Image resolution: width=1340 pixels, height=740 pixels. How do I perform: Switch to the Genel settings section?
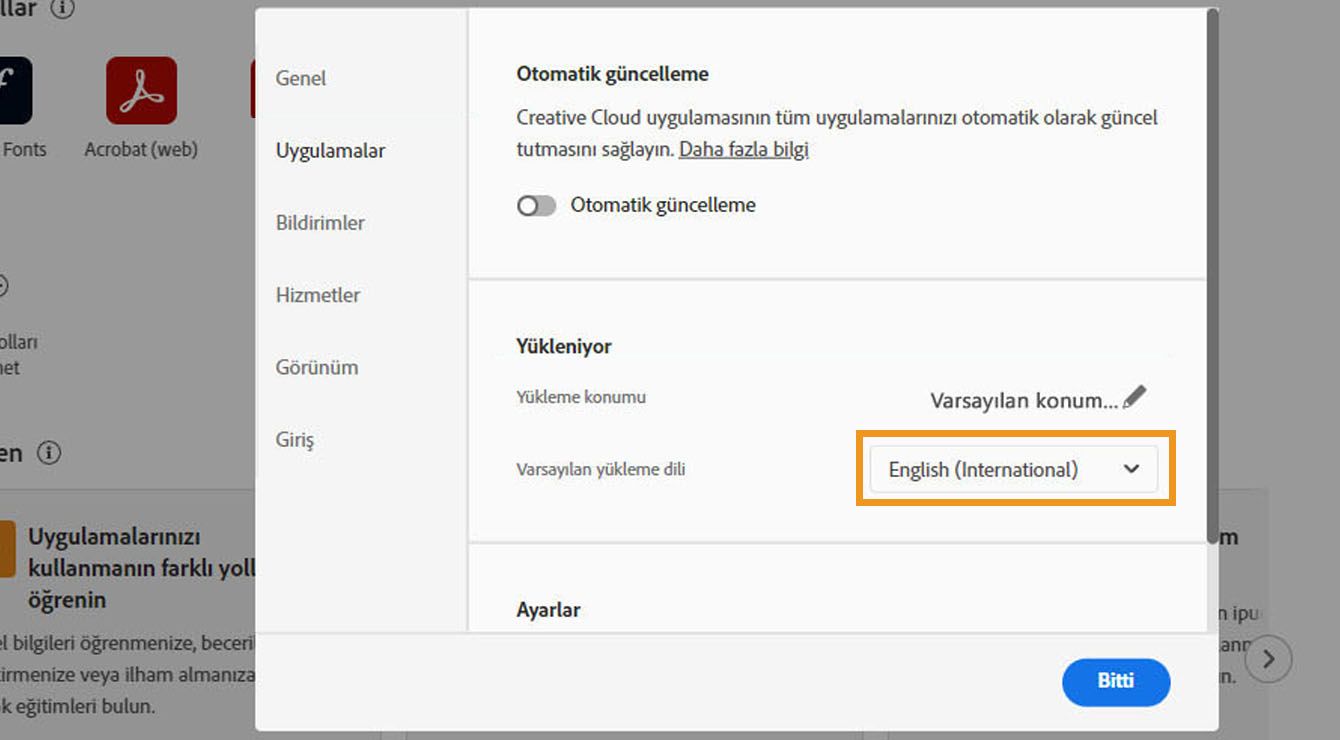(x=300, y=78)
